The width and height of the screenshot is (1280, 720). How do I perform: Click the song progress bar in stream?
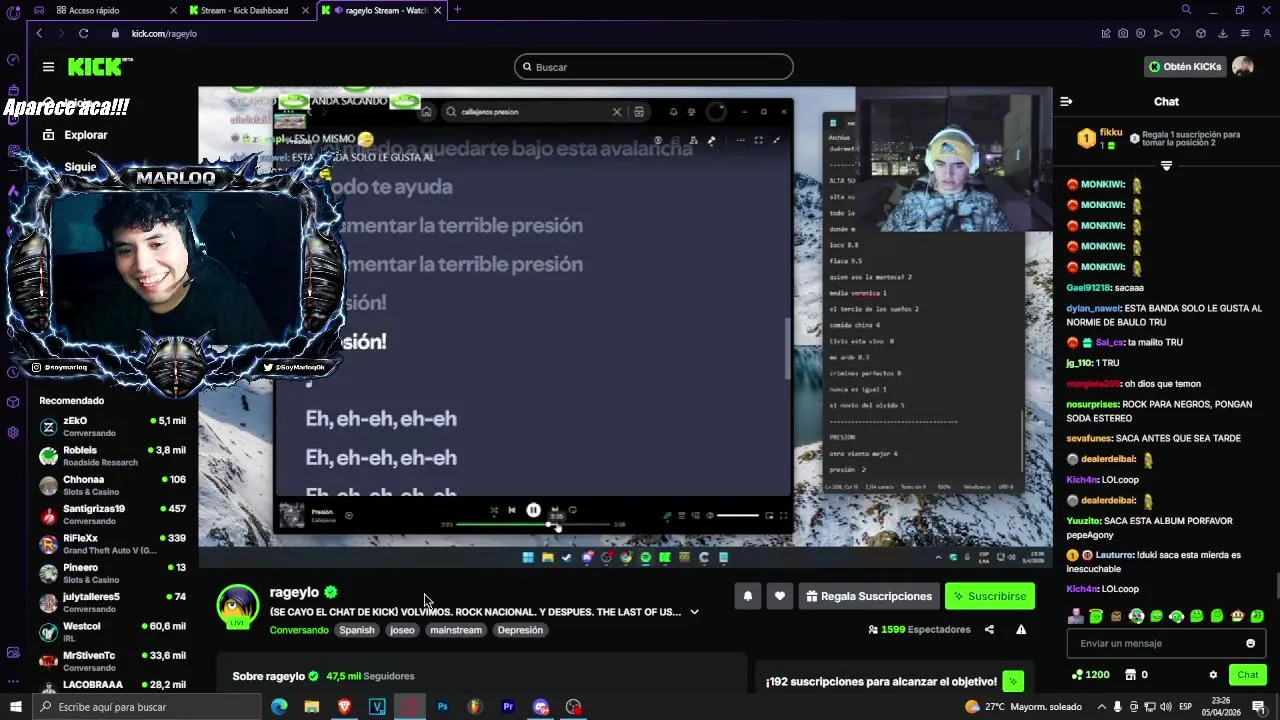[x=534, y=524]
